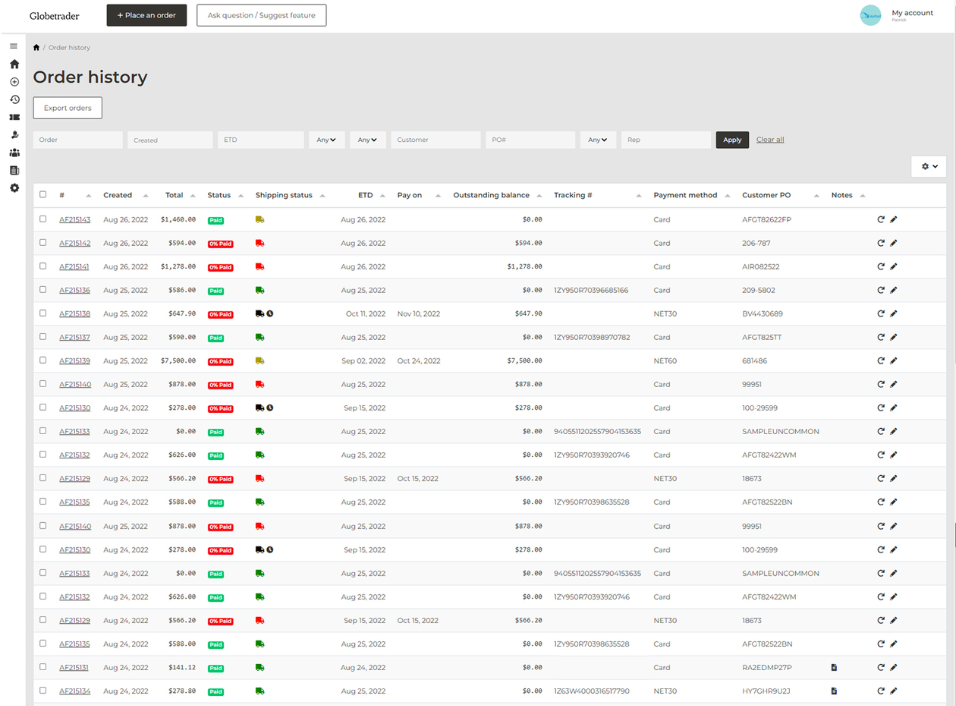Screen dimensions: 956x706
Task: Check the box for order AF215138
Action: 43,313
